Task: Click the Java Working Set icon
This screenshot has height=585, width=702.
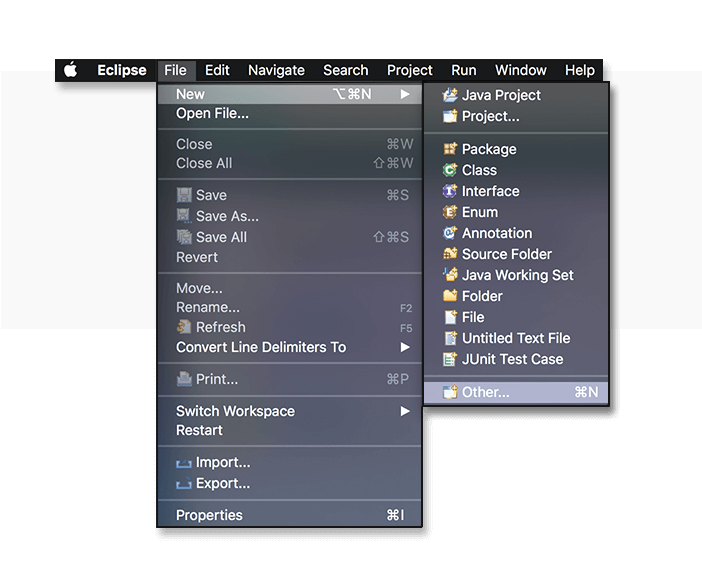Action: (x=450, y=274)
